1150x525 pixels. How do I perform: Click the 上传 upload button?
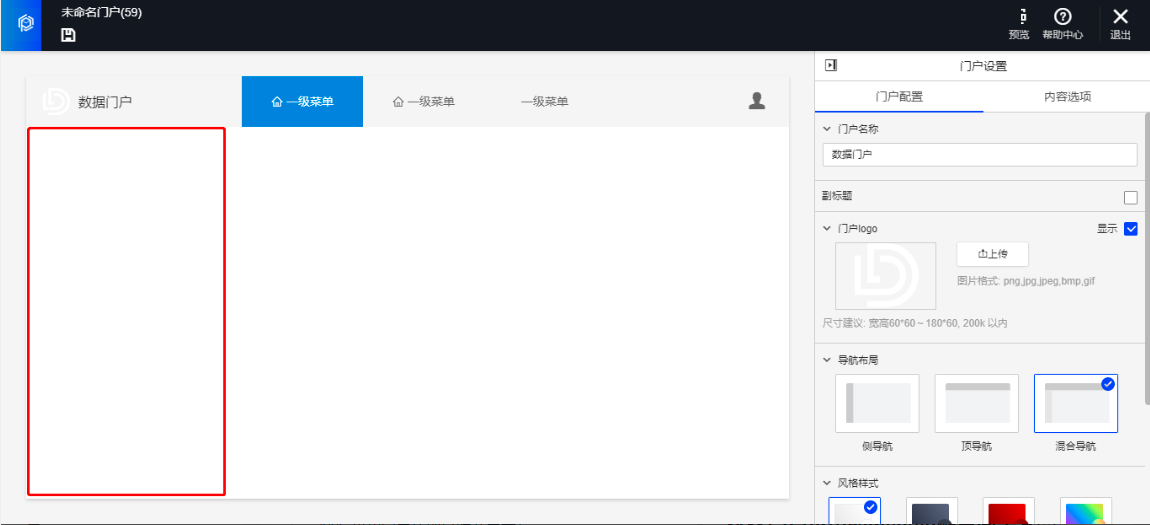tap(992, 254)
